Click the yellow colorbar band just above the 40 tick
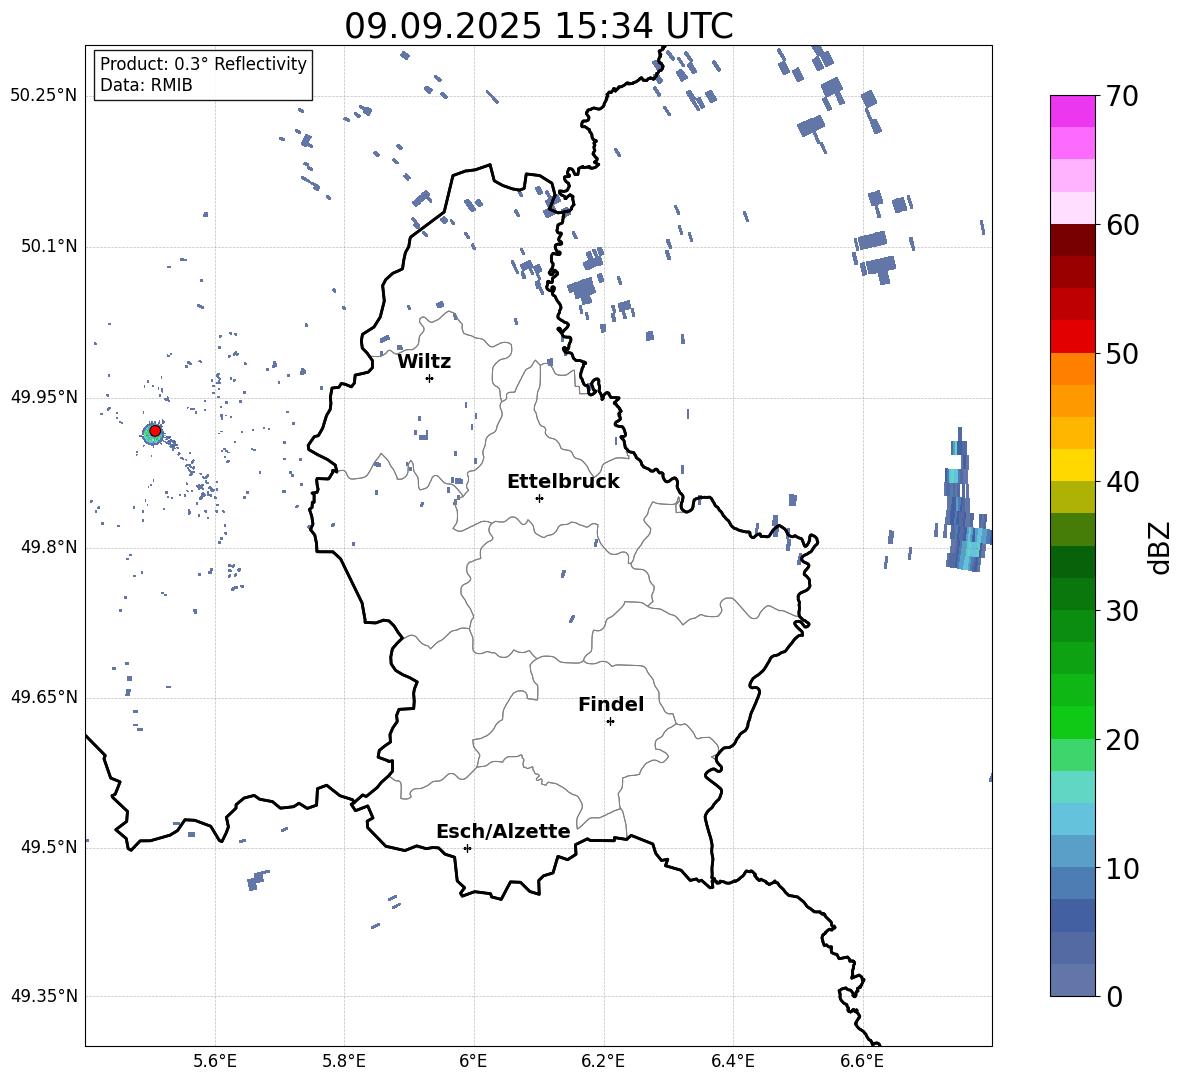The height and width of the screenshot is (1081, 1184). pos(1072,465)
